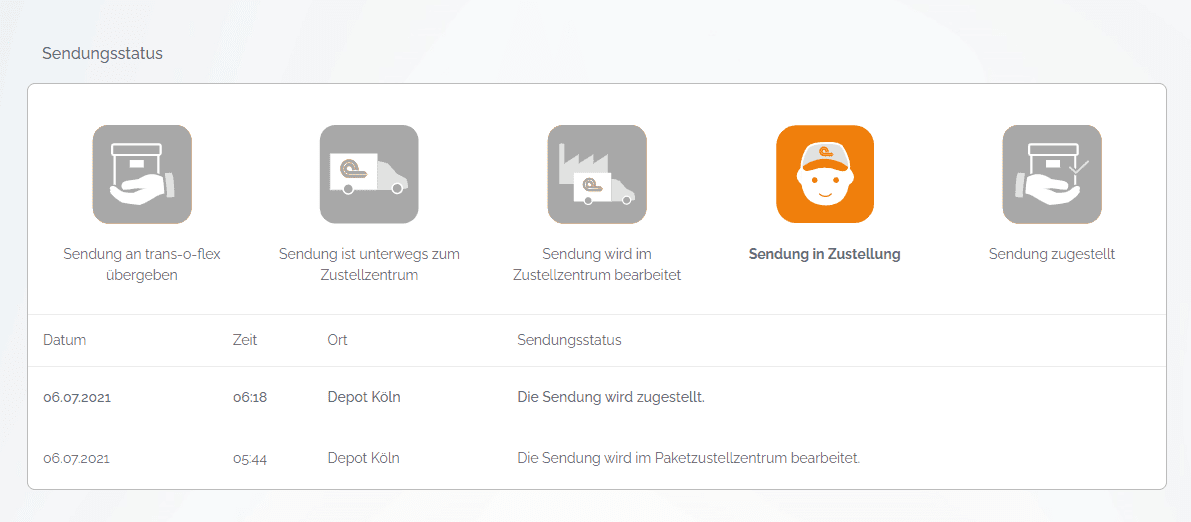Click the Paketzustellzentrum status message
This screenshot has height=522, width=1191.
click(x=688, y=459)
